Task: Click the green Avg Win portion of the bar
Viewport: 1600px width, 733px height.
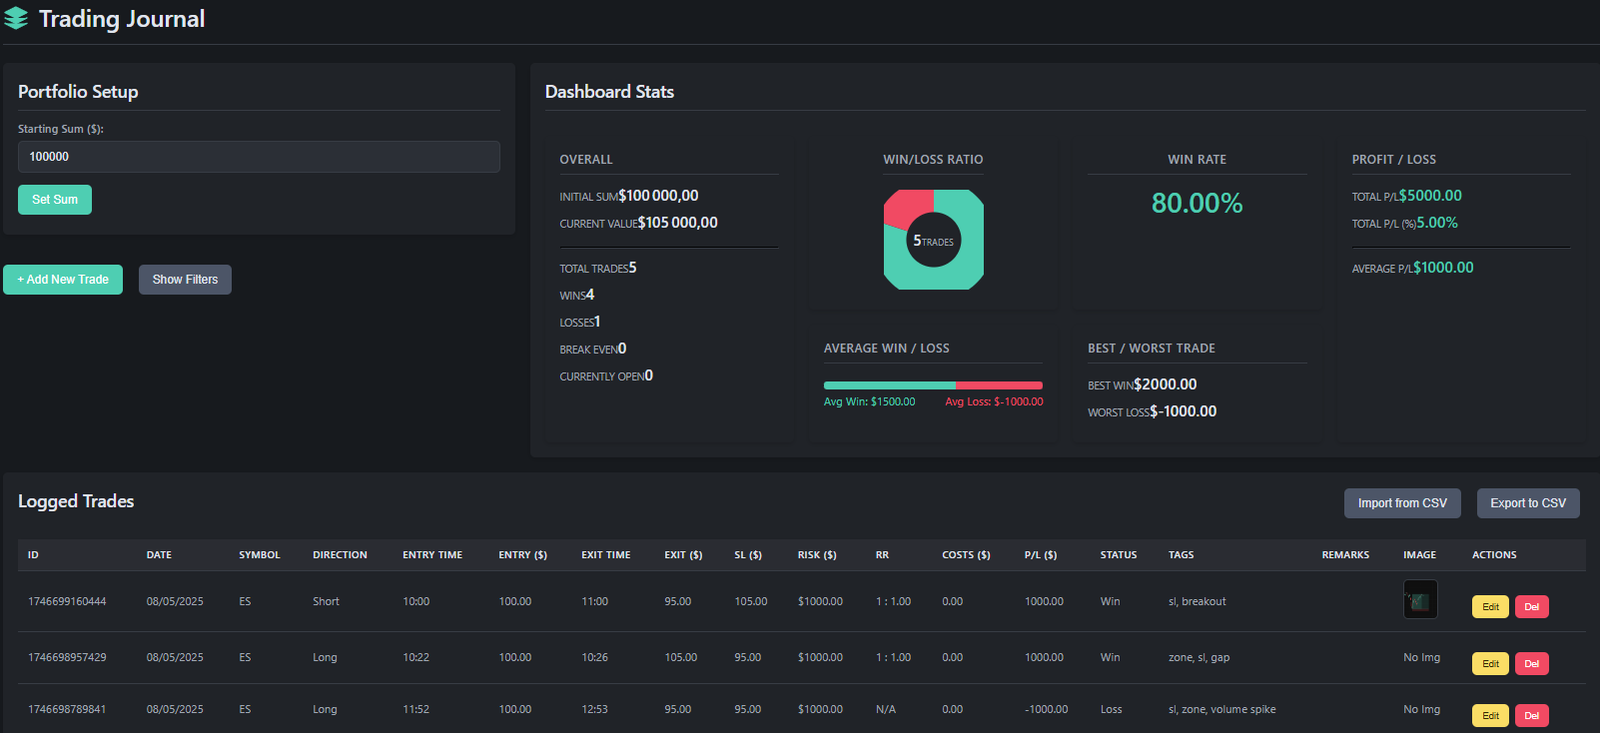Action: [x=889, y=385]
